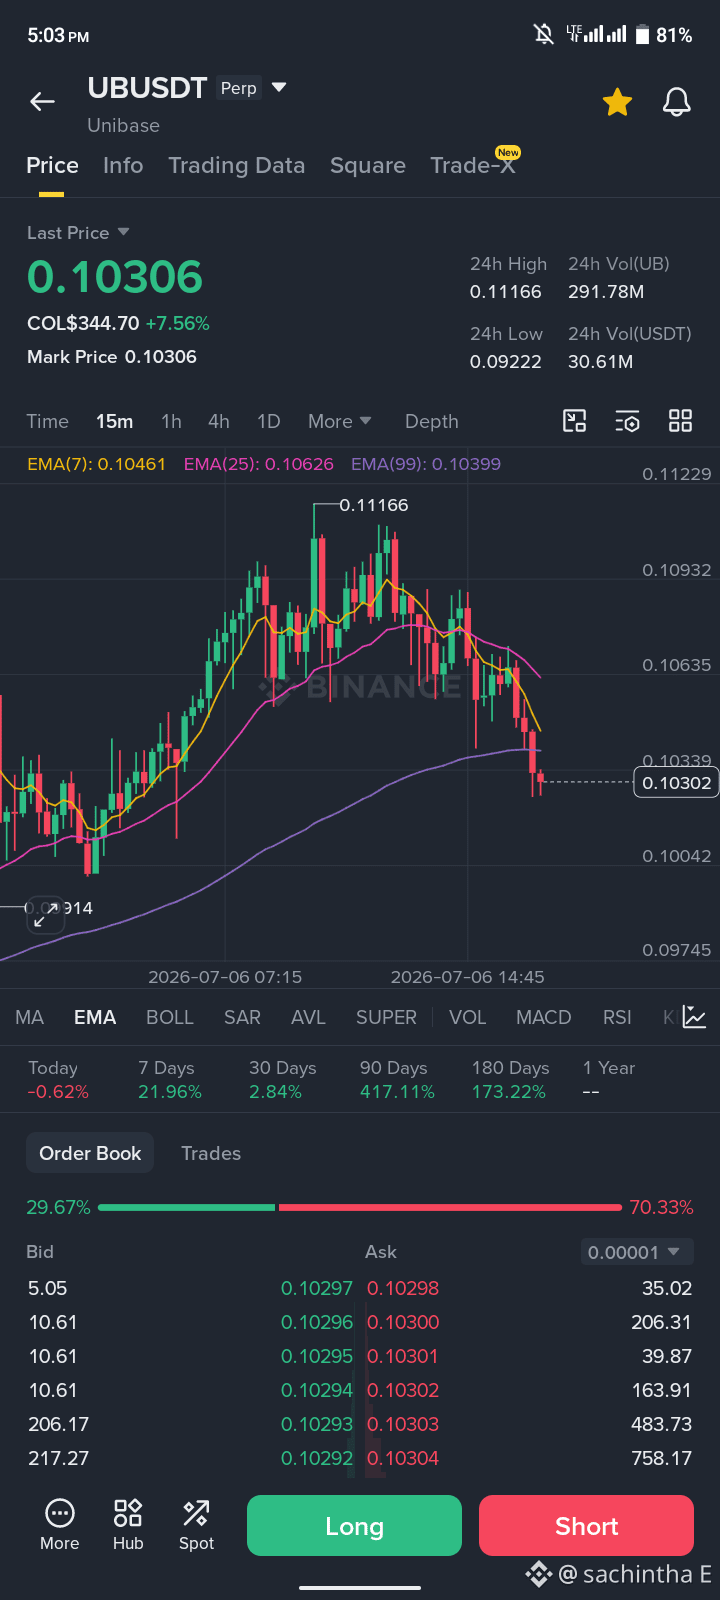Tap the Perp contract type badge
Image resolution: width=720 pixels, height=1600 pixels.
(238, 88)
